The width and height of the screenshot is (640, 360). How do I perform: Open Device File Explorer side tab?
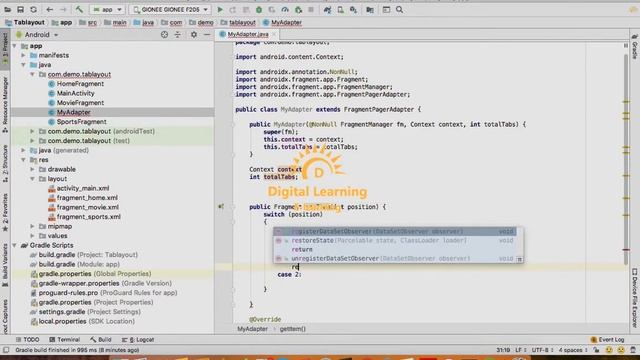[x=635, y=298]
